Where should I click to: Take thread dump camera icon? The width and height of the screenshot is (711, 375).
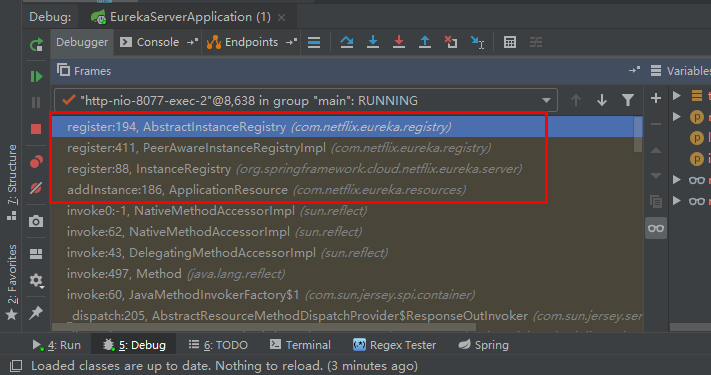tap(36, 221)
